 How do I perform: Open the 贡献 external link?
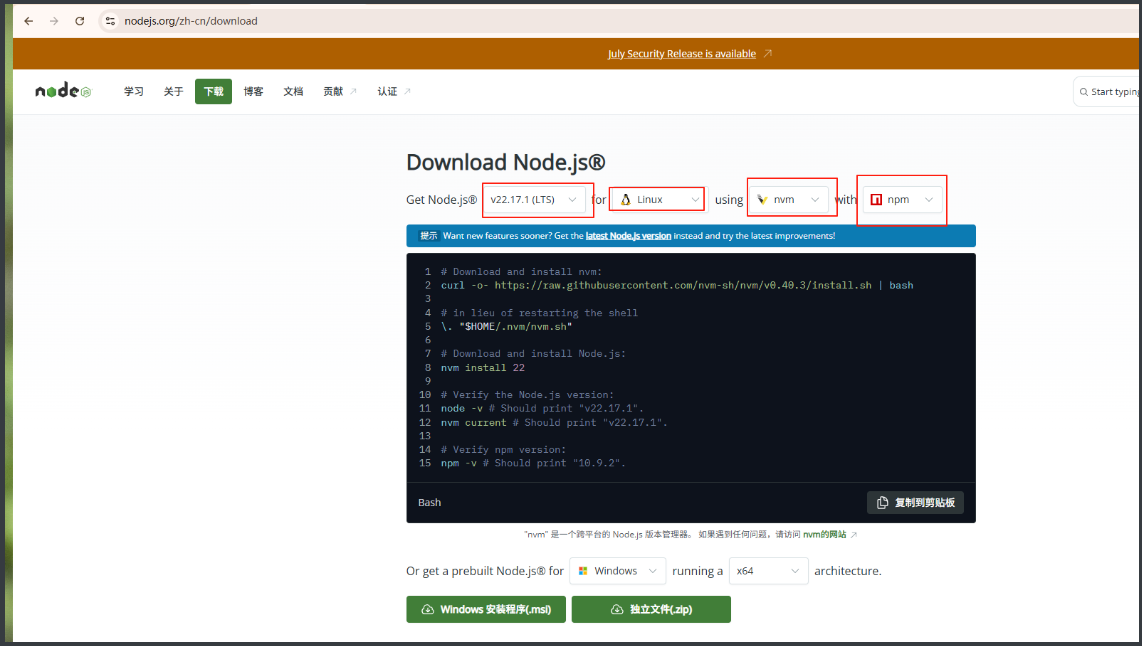339,91
